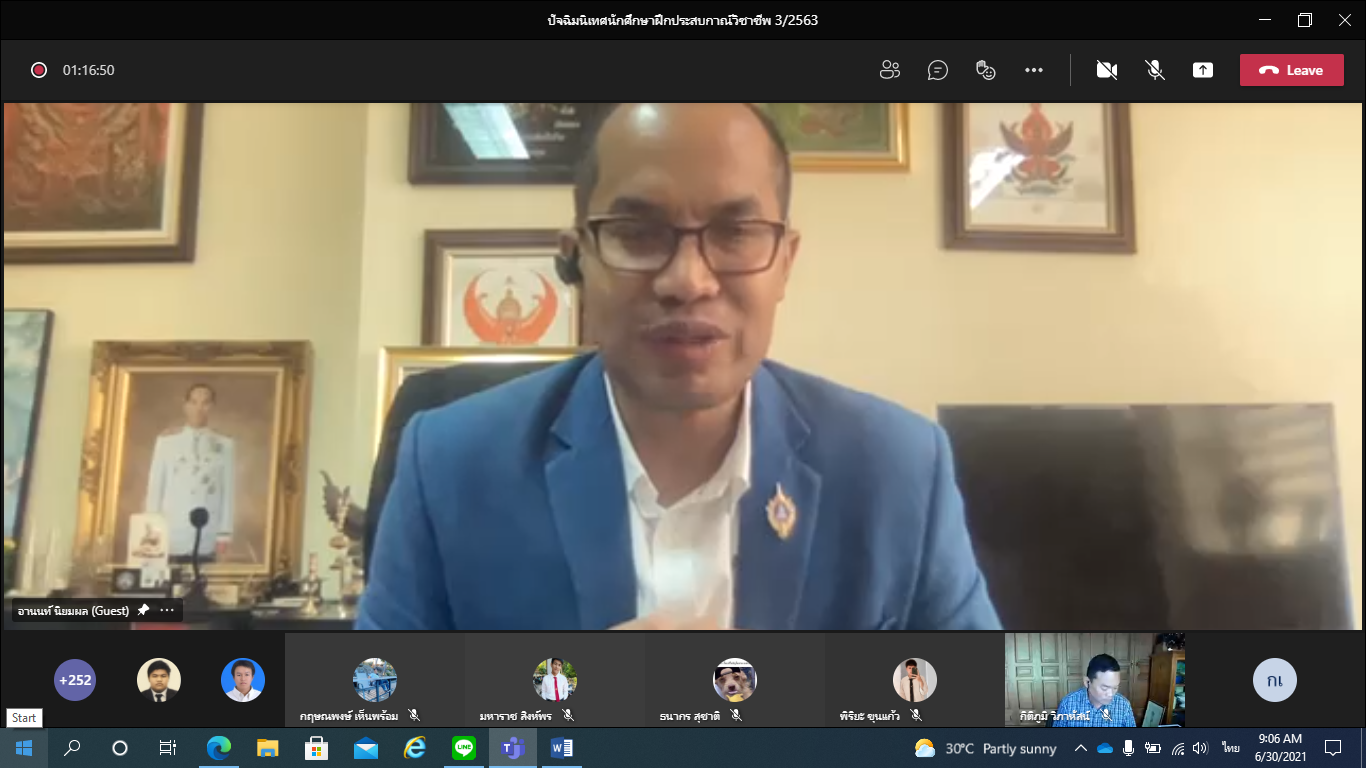Image resolution: width=1366 pixels, height=768 pixels.
Task: Toggle the camera on
Action: pyautogui.click(x=1106, y=70)
